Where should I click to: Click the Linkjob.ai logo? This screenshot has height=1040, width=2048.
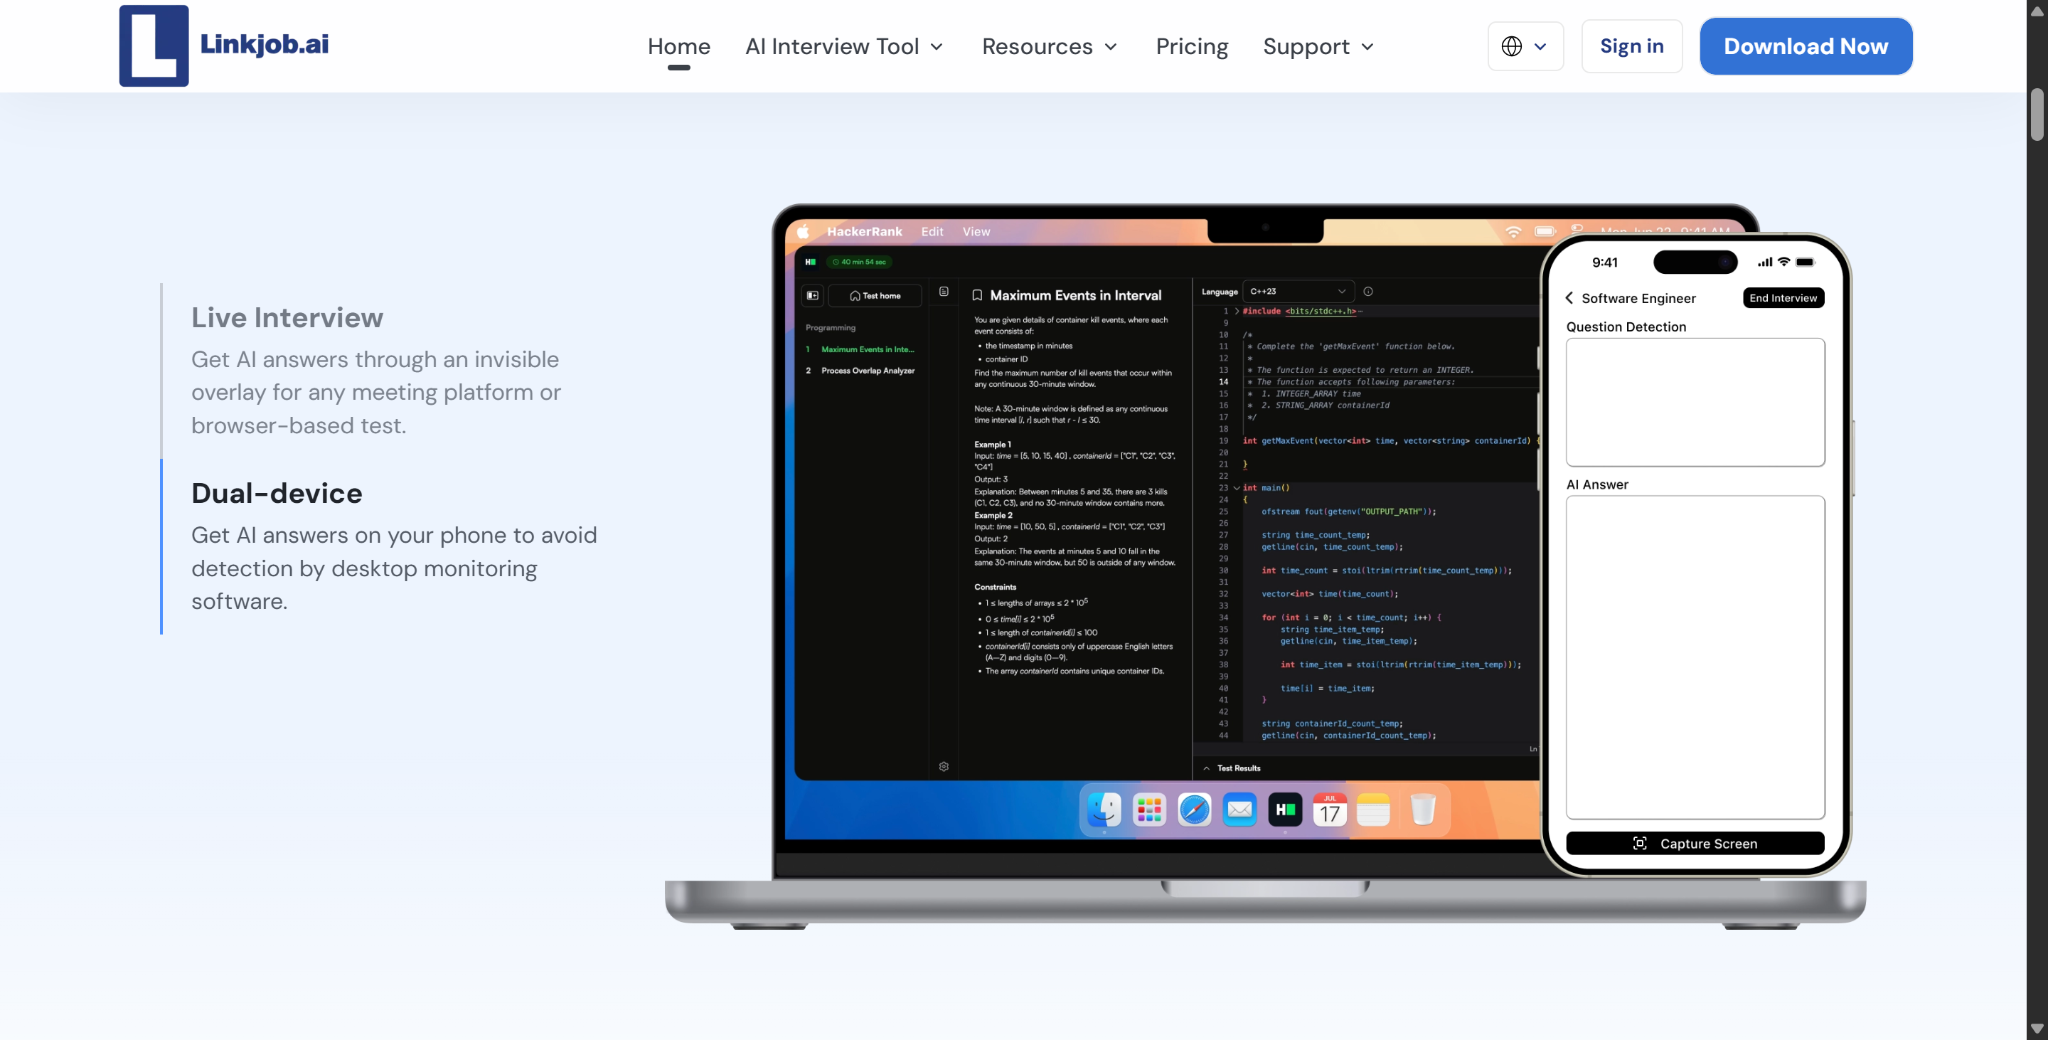pos(224,46)
